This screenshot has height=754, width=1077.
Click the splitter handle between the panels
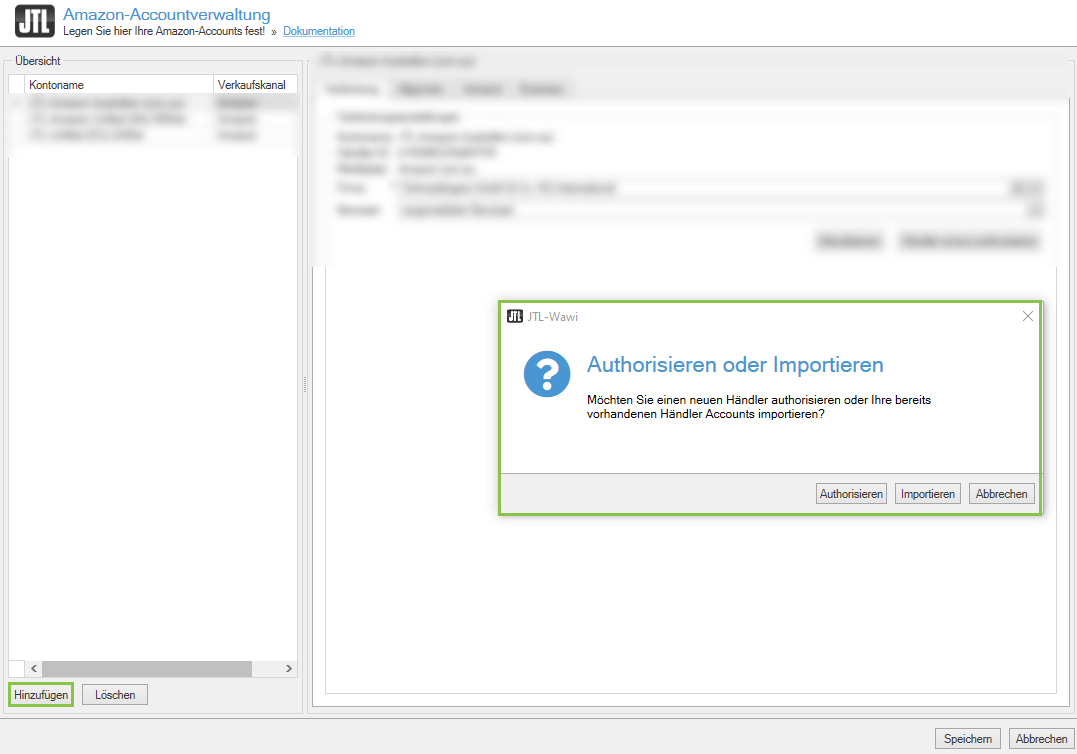[305, 384]
